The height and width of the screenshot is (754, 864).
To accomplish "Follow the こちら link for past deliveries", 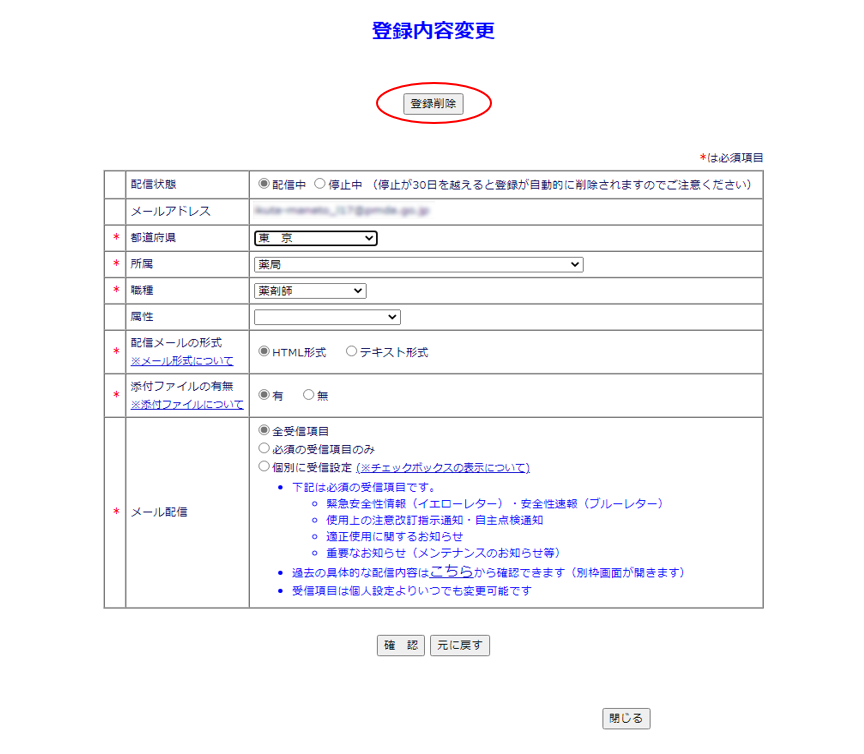I will pyautogui.click(x=451, y=572).
